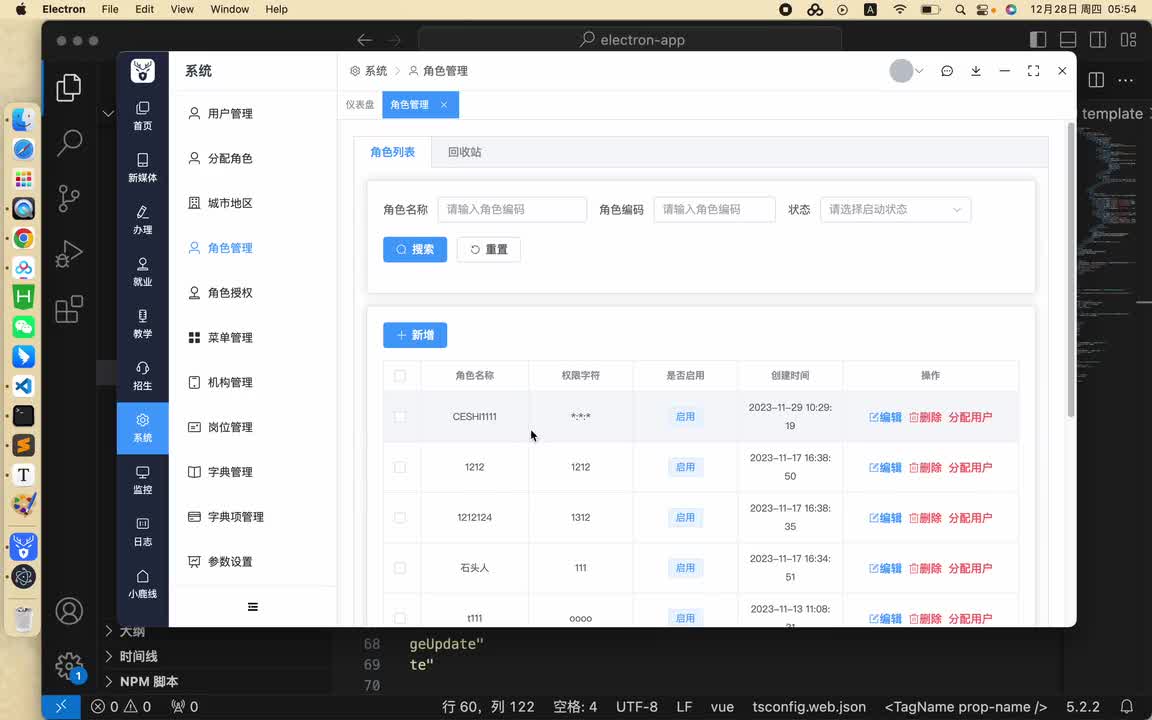Image resolution: width=1152 pixels, height=720 pixels.
Task: Click the 新增 button
Action: (415, 335)
